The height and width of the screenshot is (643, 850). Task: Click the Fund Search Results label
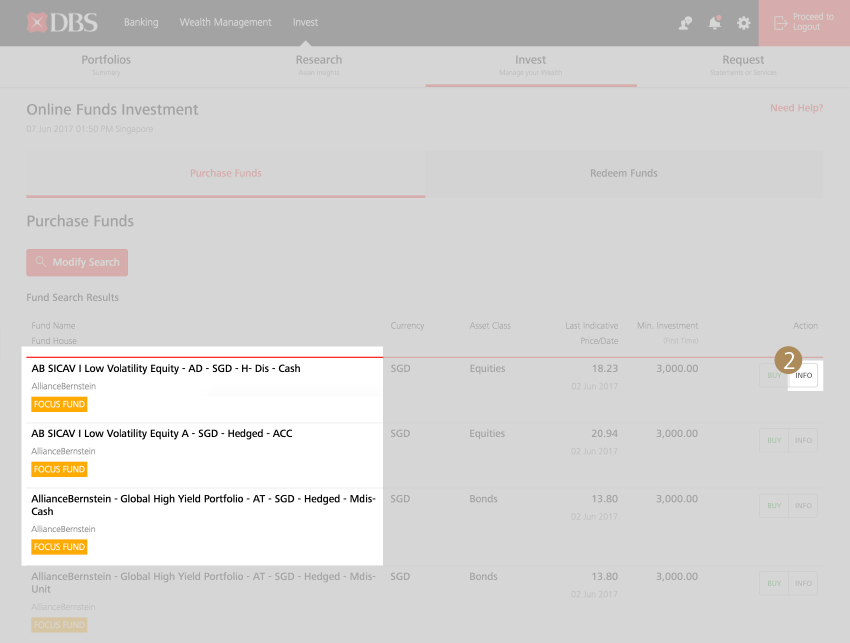pyautogui.click(x=73, y=298)
